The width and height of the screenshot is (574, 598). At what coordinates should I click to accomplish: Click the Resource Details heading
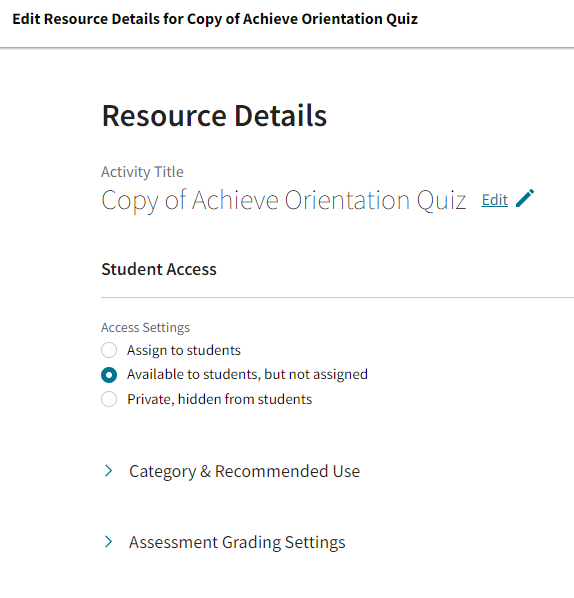coord(214,116)
